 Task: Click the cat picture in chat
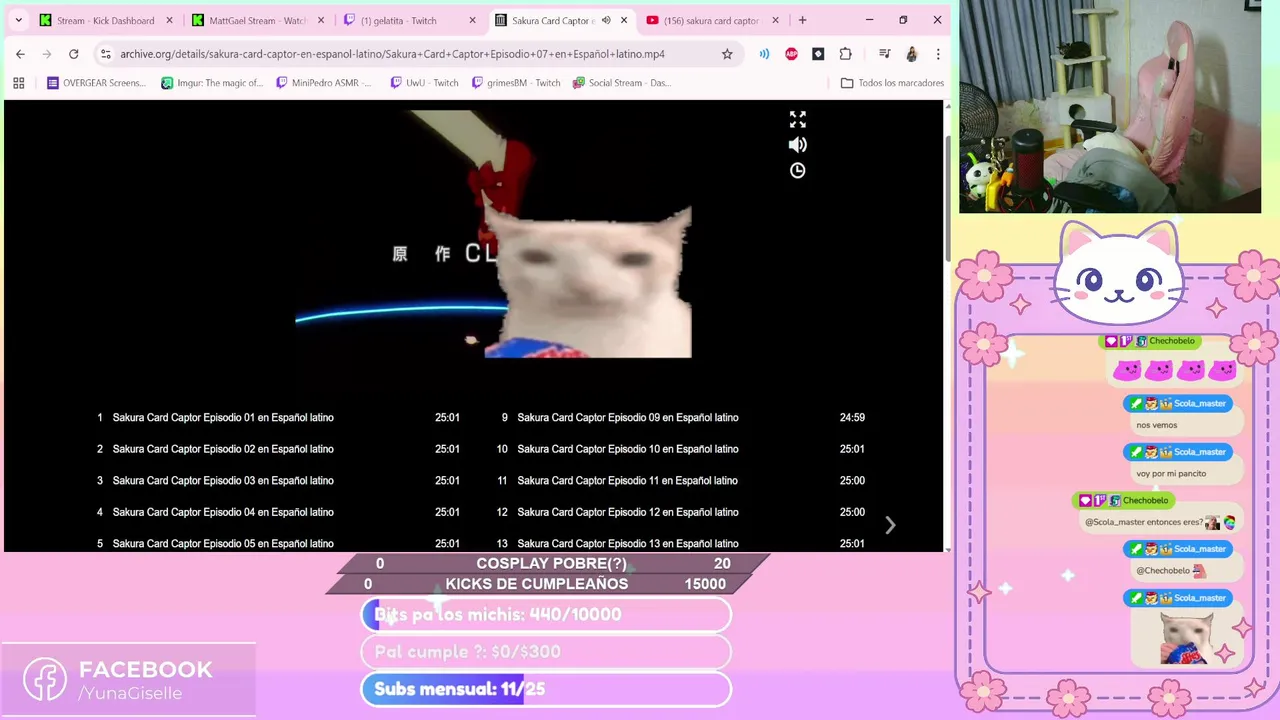pyautogui.click(x=1187, y=639)
